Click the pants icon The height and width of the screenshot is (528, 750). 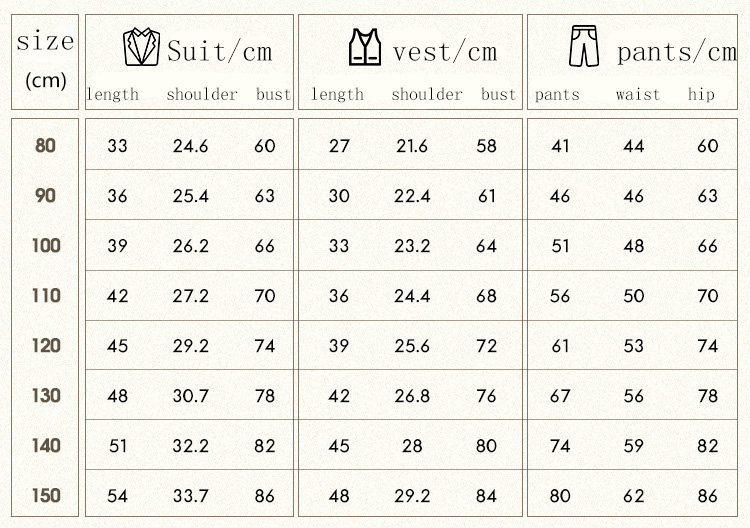pyautogui.click(x=582, y=47)
